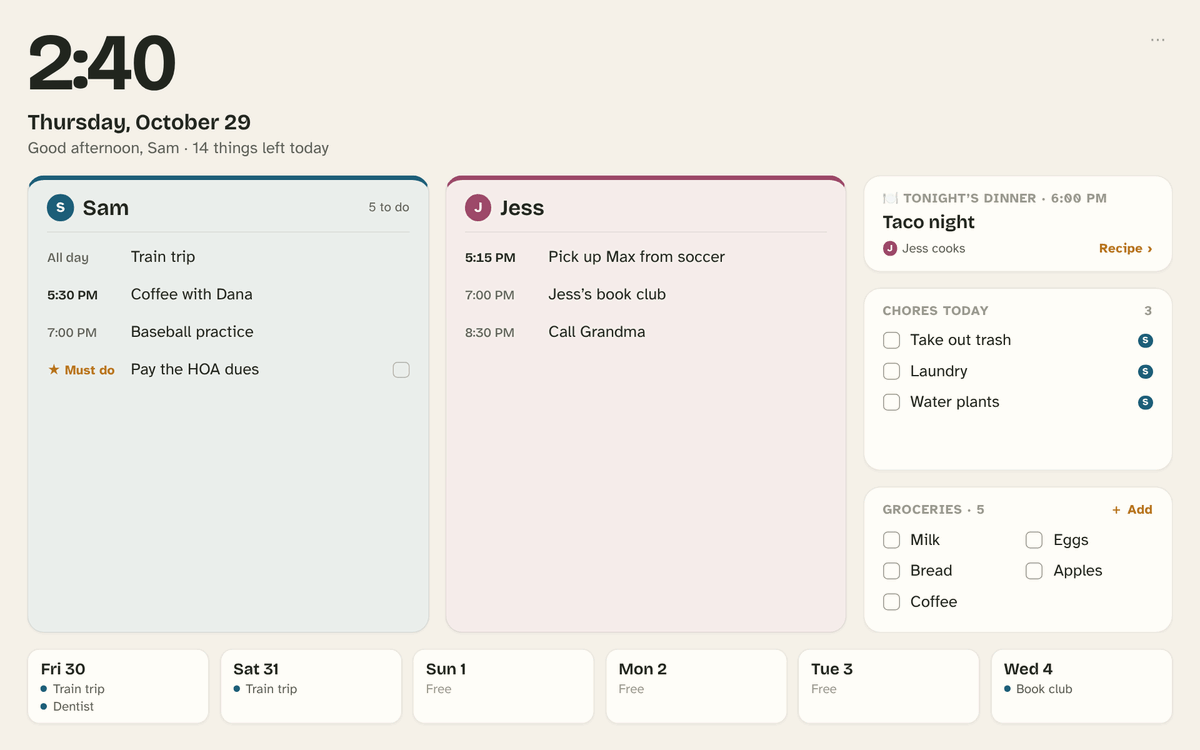1200x750 pixels.
Task: Select the Sat 31 day card
Action: [x=311, y=686]
